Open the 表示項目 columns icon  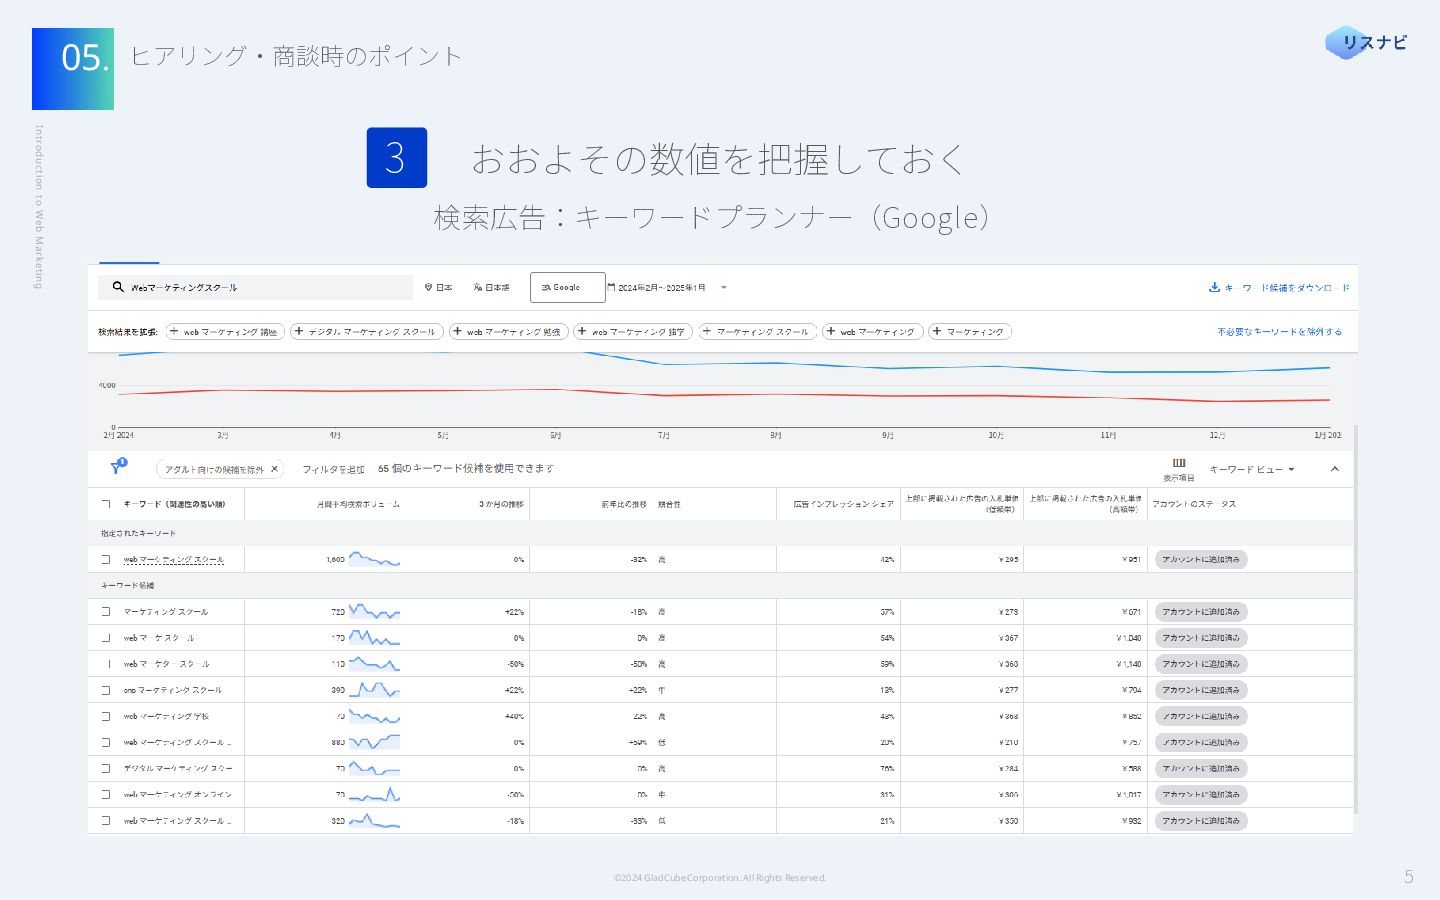tap(1179, 463)
